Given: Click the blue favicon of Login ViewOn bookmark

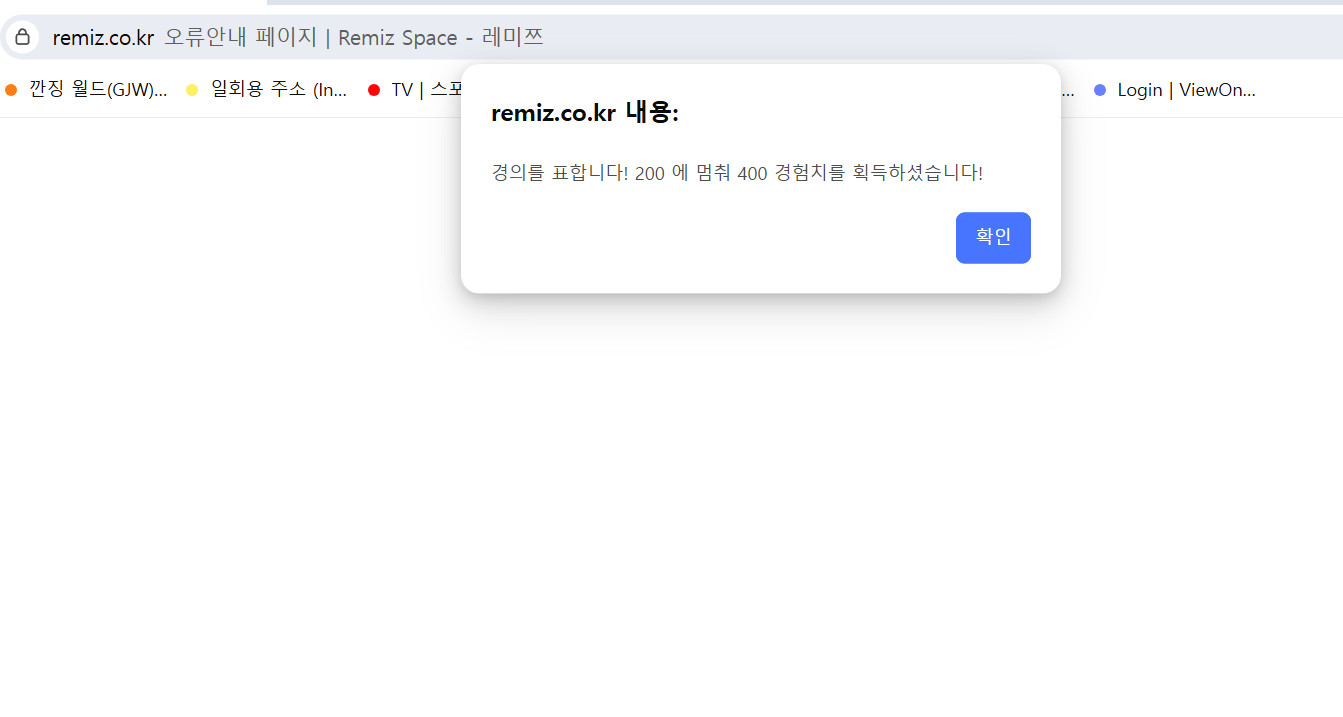Looking at the screenshot, I should click(x=1100, y=90).
